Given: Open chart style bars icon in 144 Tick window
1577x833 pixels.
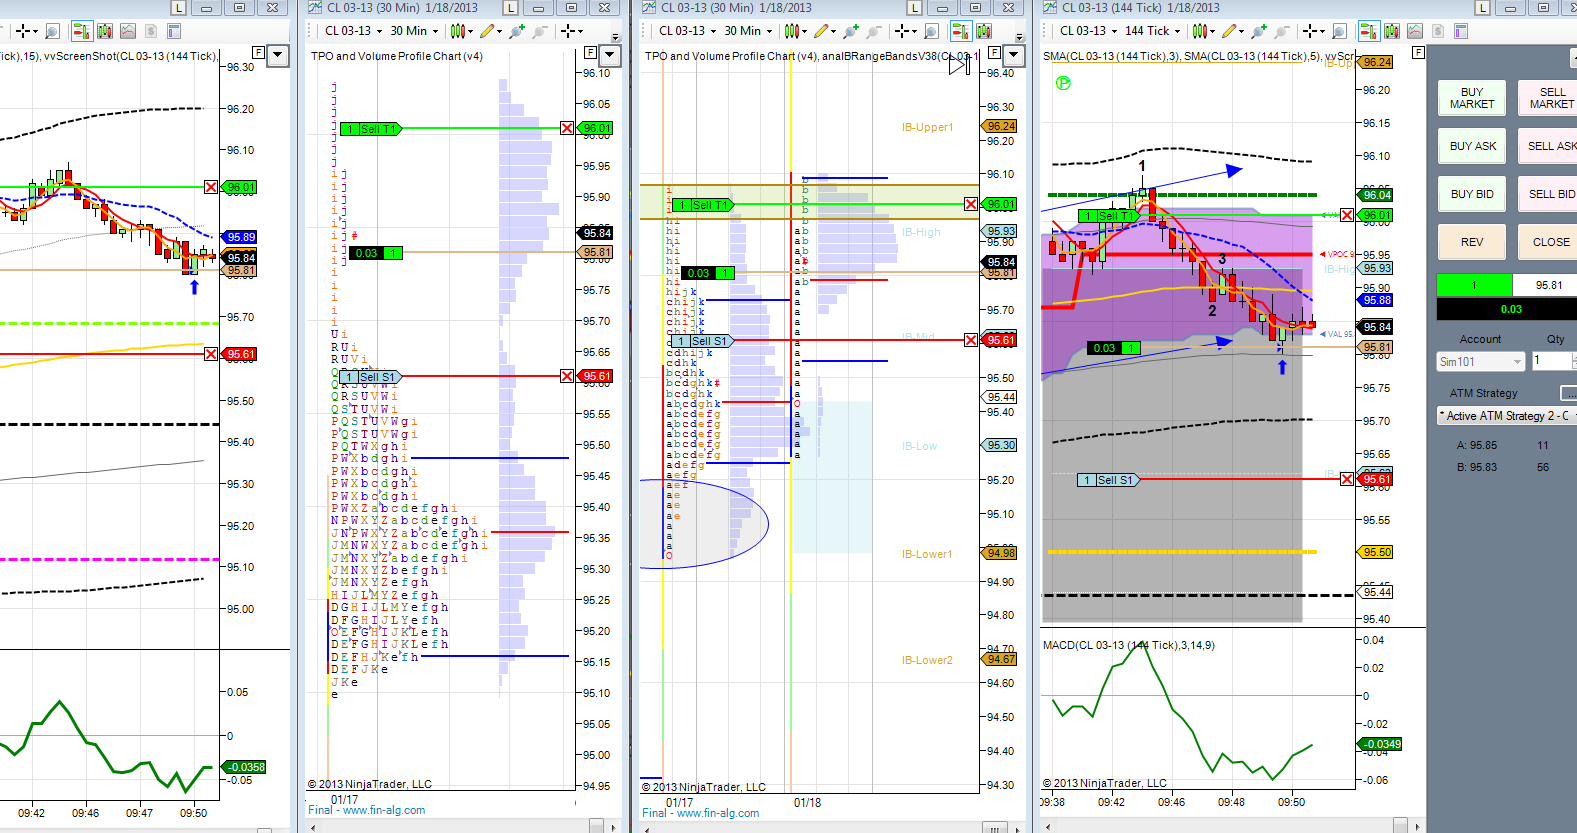Looking at the screenshot, I should [1202, 31].
